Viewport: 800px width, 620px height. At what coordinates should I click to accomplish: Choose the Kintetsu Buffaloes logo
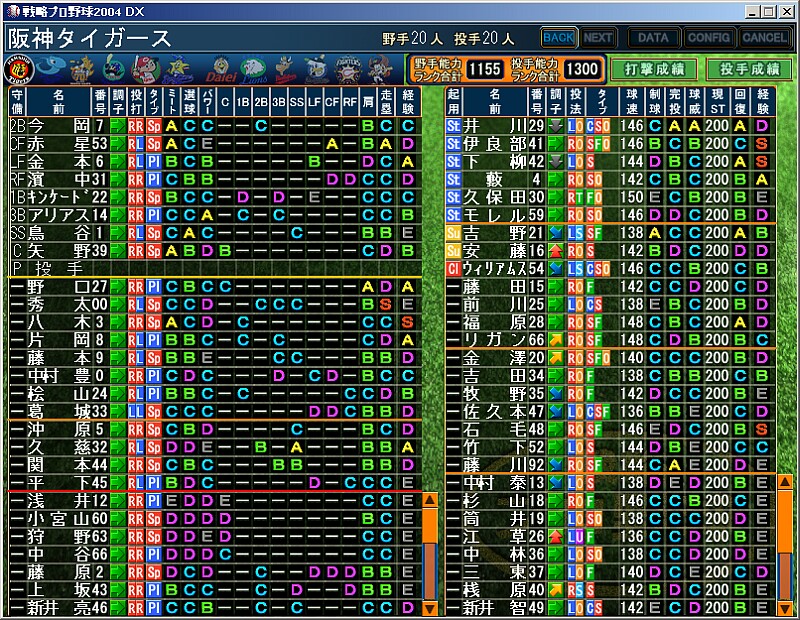pyautogui.click(x=286, y=70)
